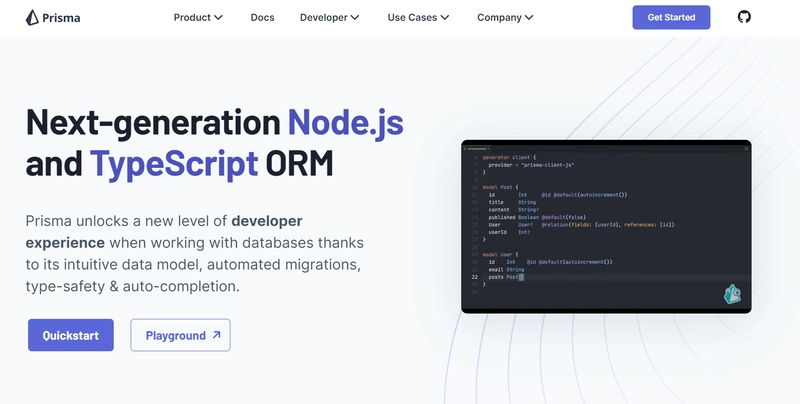The image size is (800, 404).
Task: Click the schema.prisma editor tab
Action: 476,148
